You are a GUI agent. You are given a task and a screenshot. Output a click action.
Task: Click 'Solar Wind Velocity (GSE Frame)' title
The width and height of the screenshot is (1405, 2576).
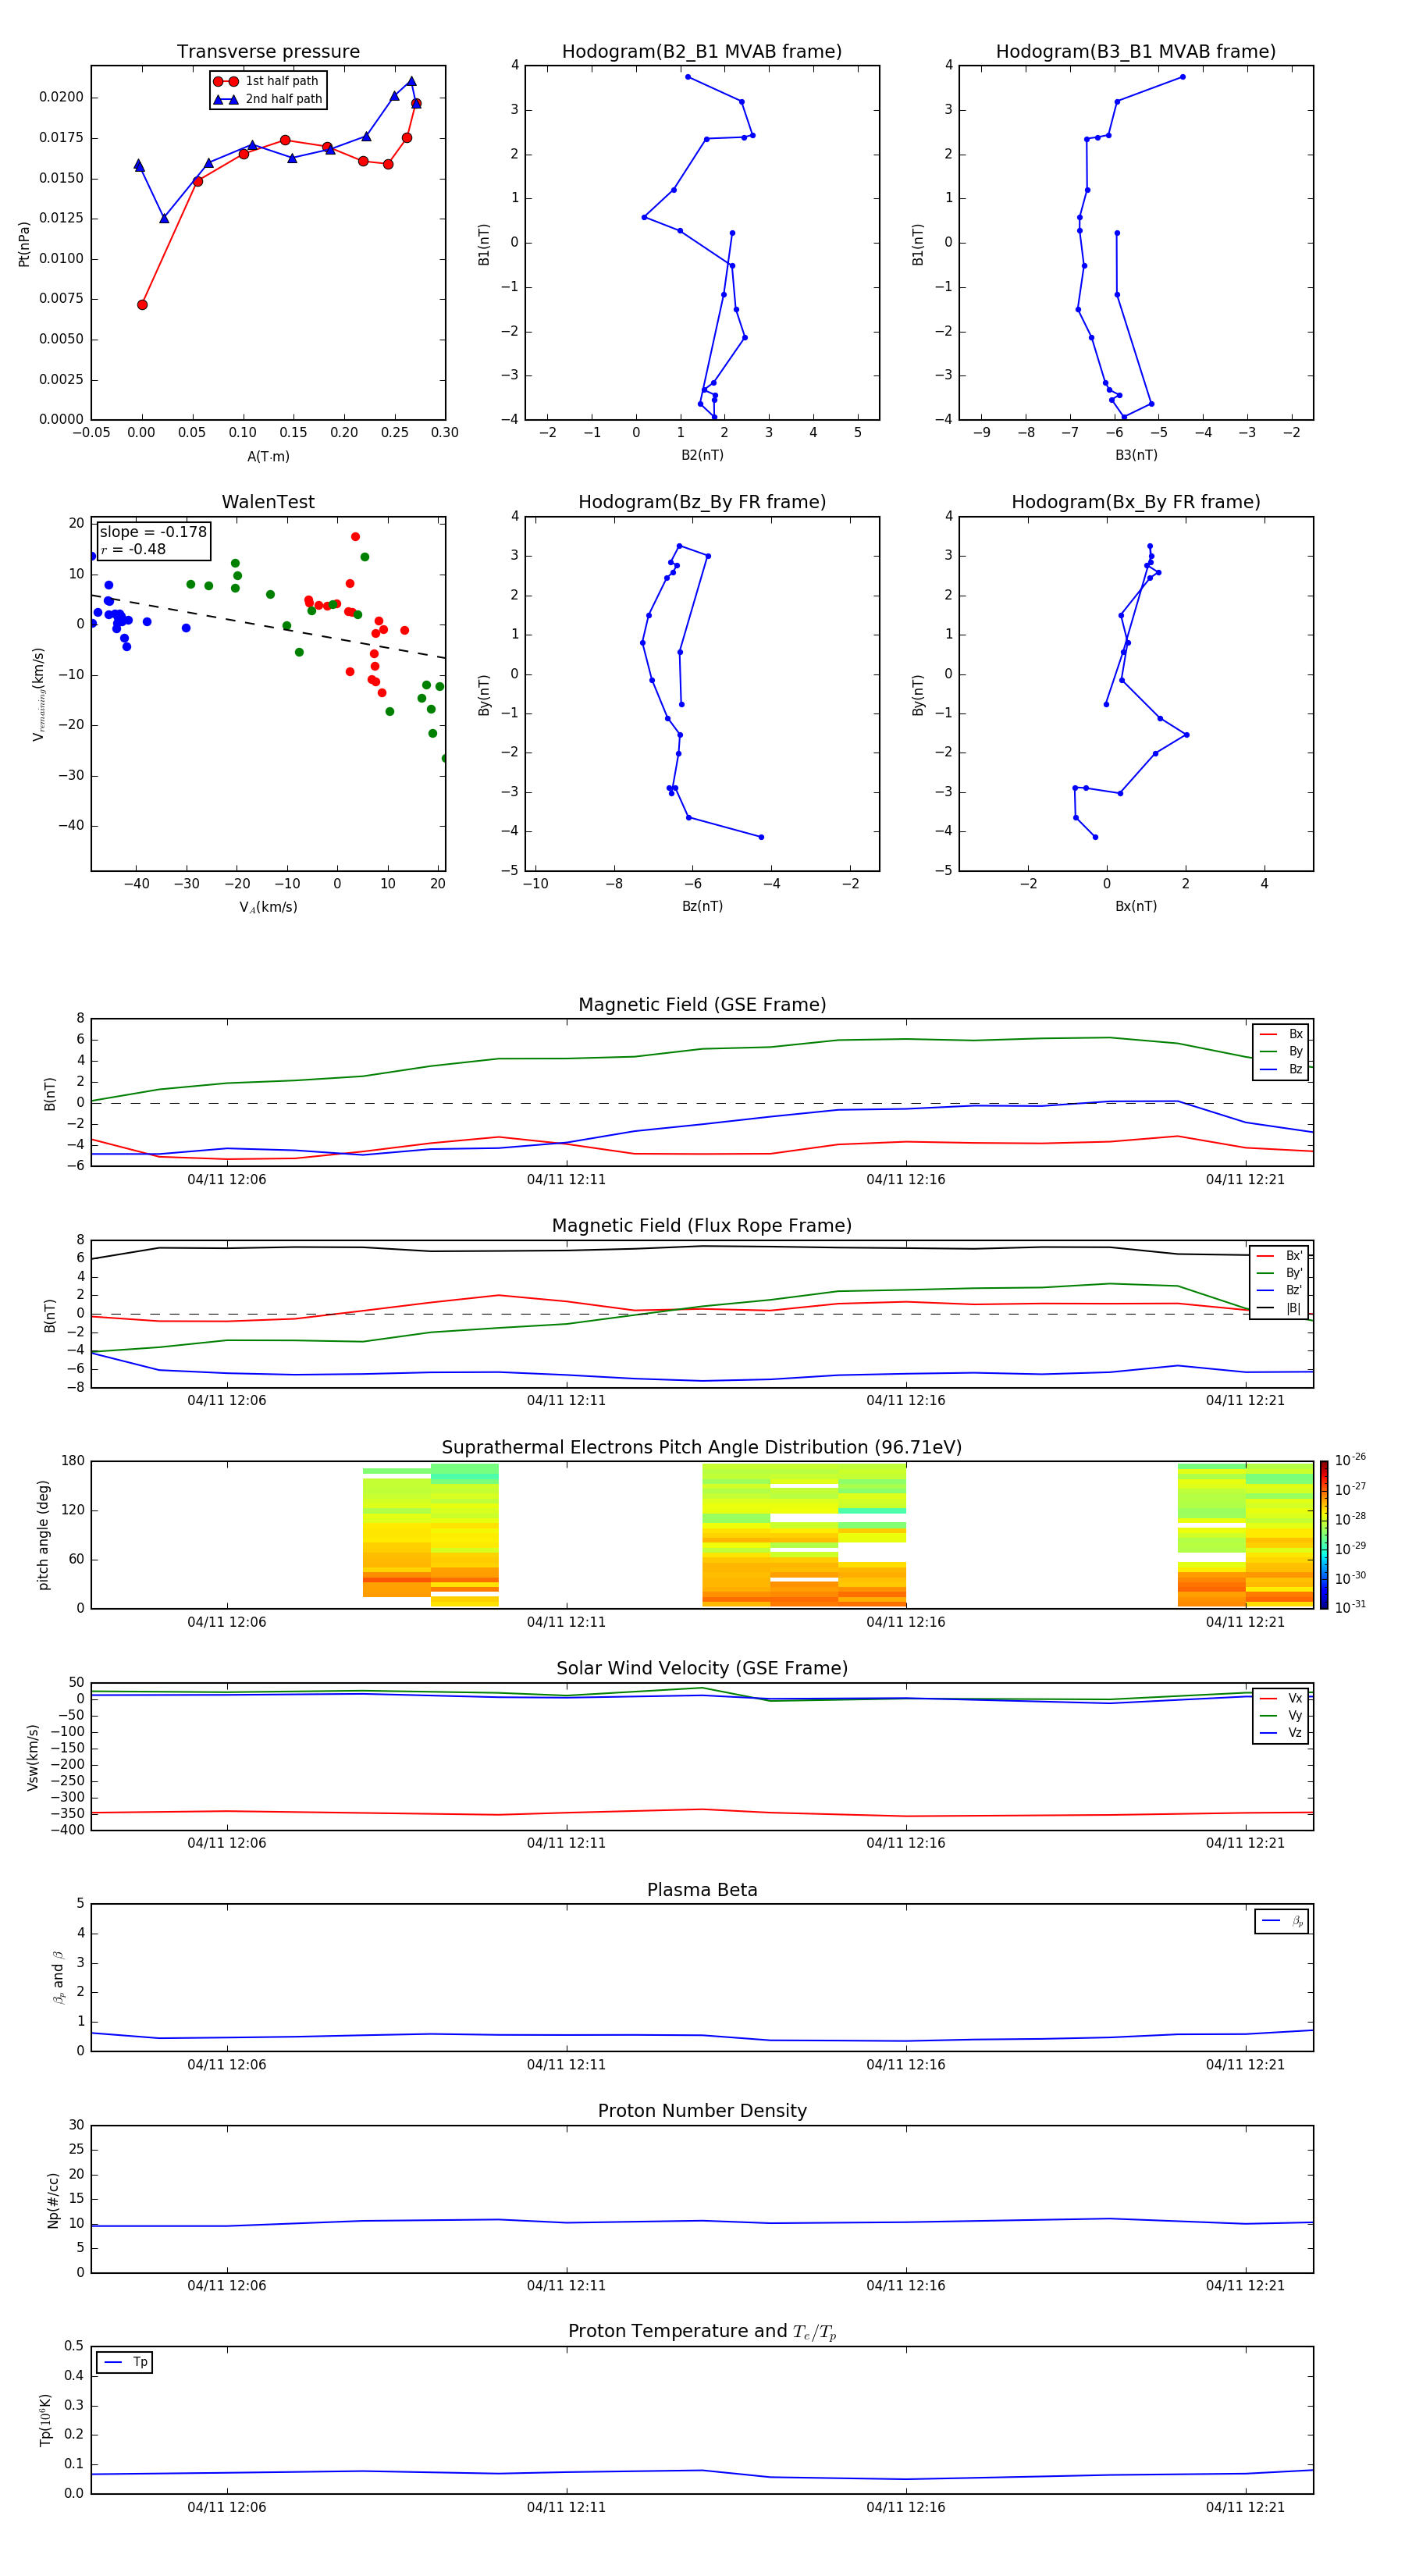702,1668
